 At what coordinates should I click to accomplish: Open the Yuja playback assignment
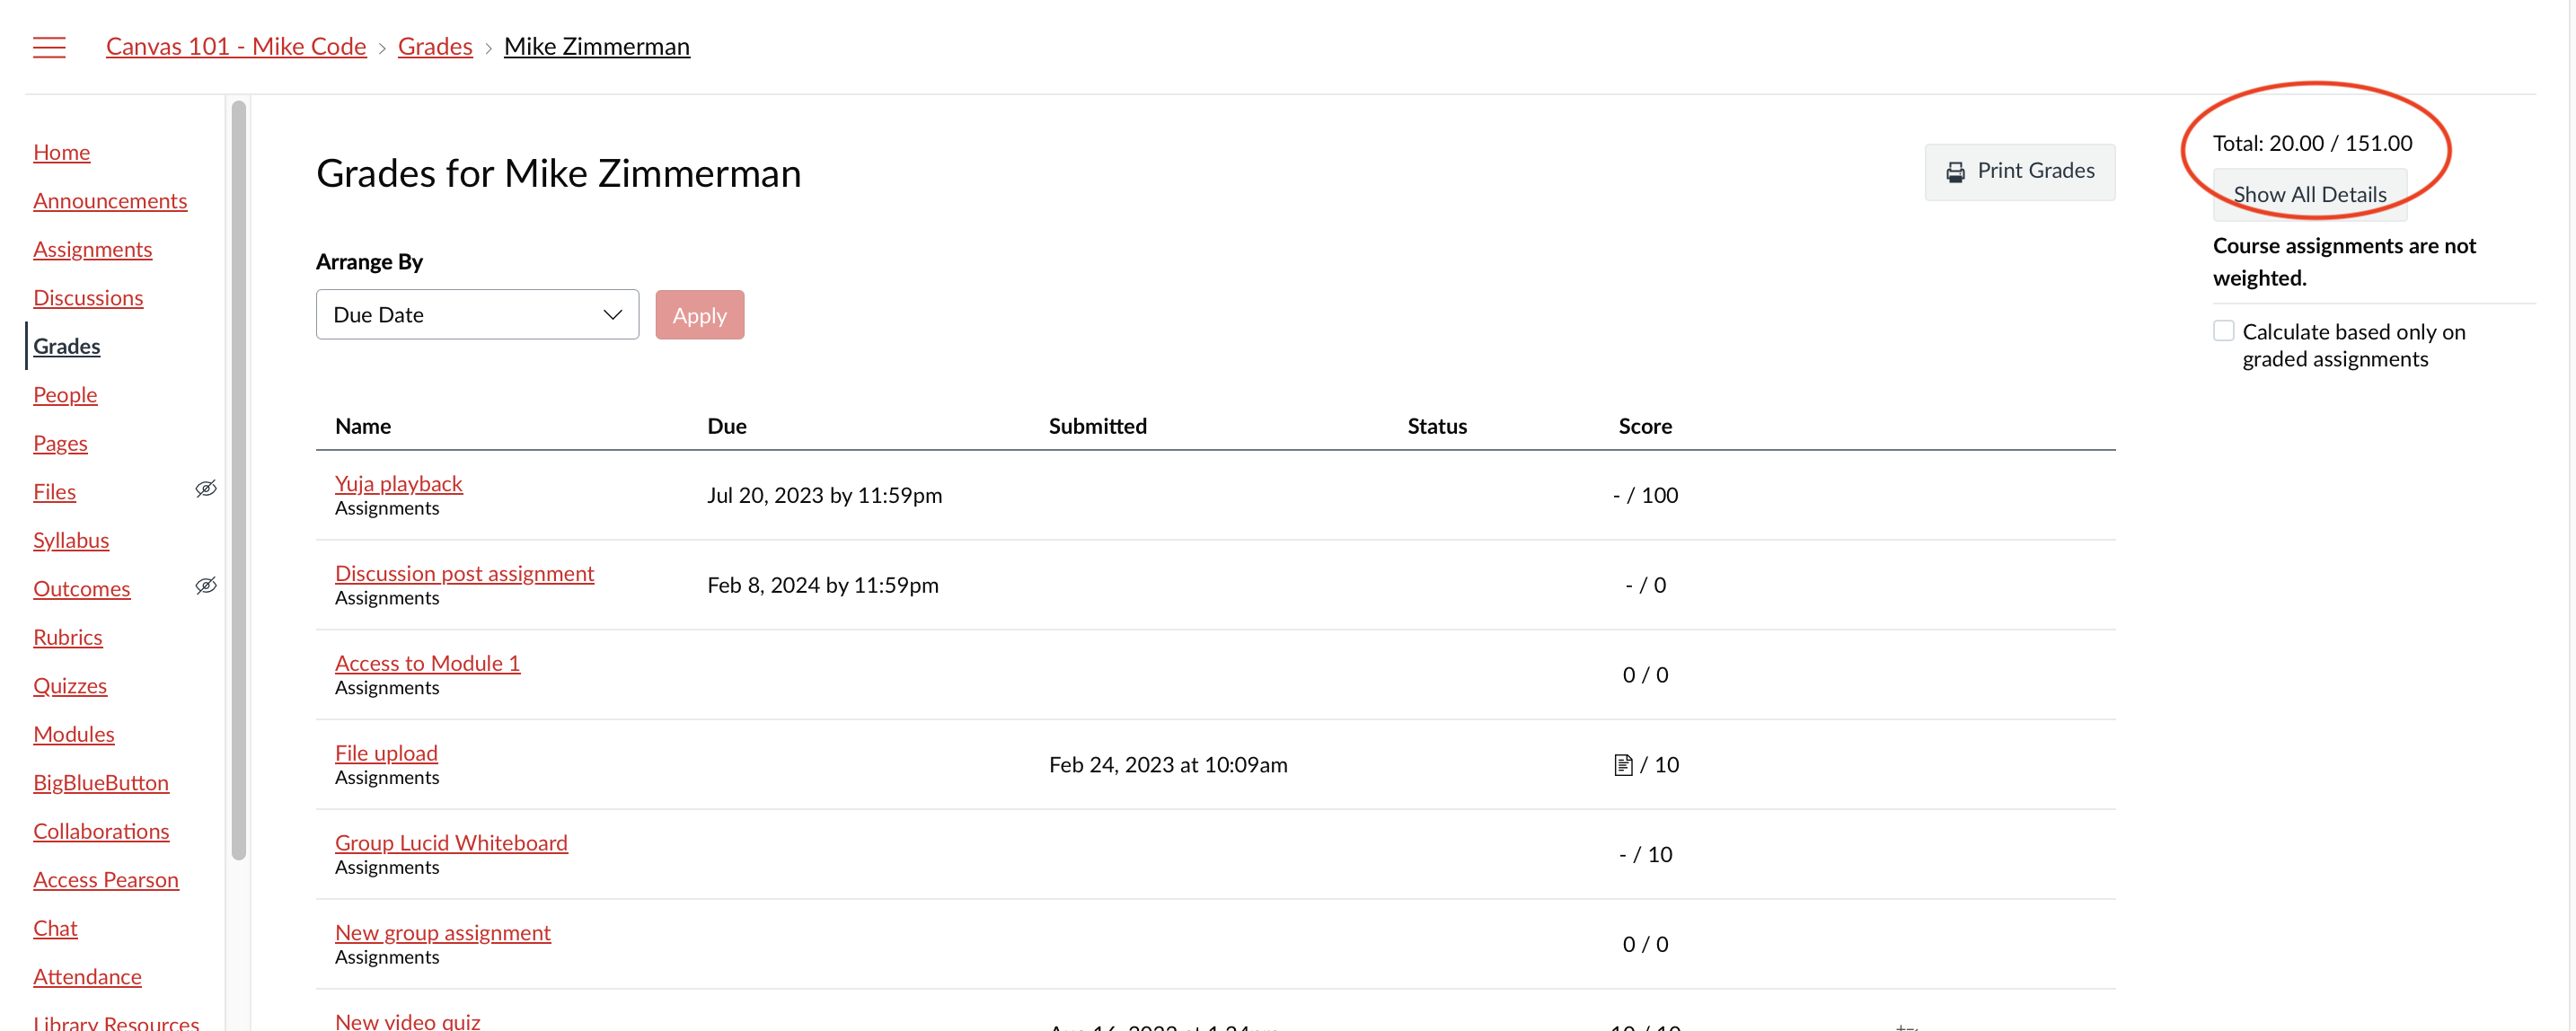[x=398, y=484]
